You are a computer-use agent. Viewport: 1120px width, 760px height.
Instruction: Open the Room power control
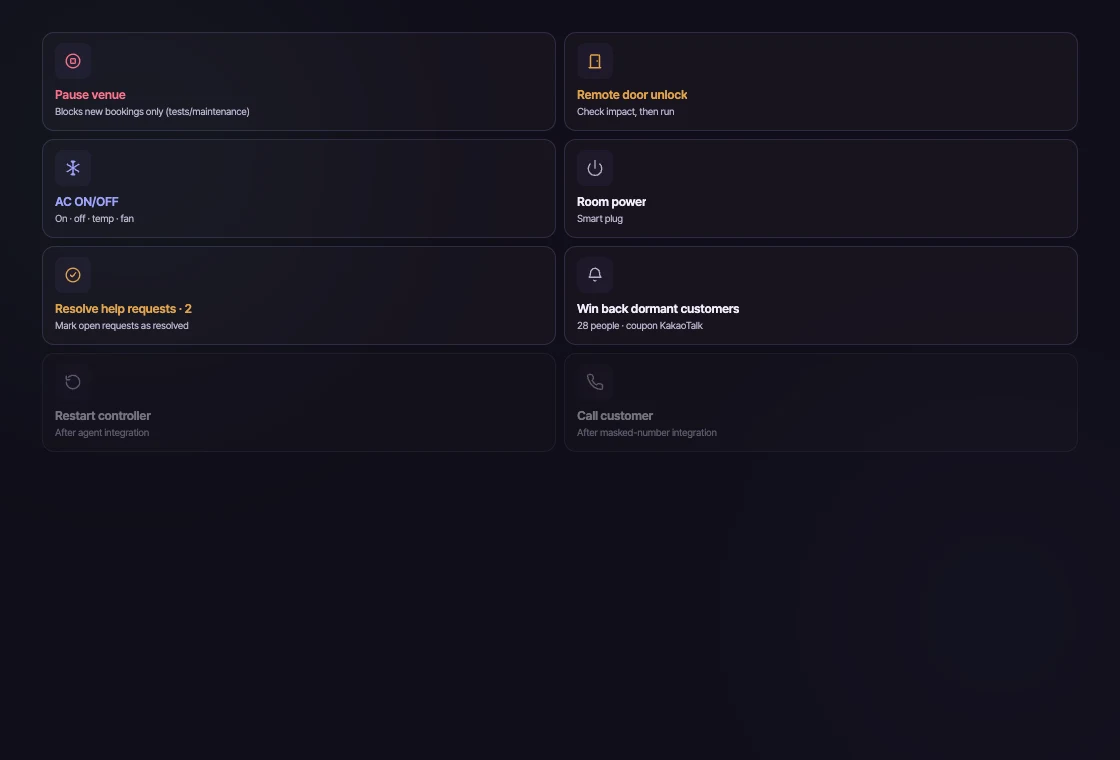point(821,189)
